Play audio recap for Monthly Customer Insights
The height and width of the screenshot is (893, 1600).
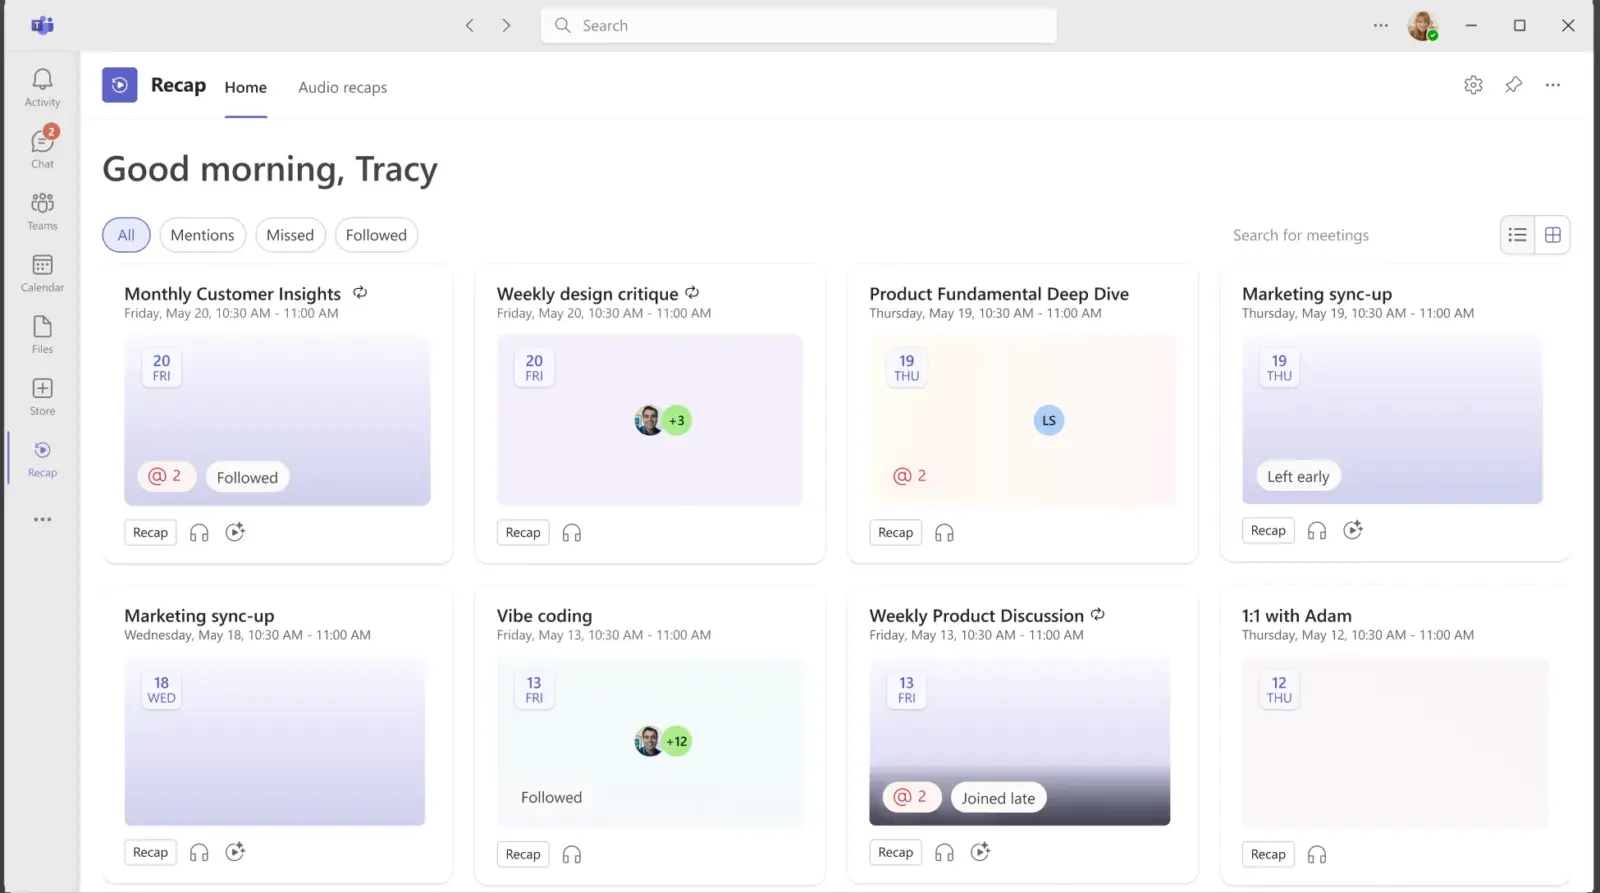click(x=199, y=533)
